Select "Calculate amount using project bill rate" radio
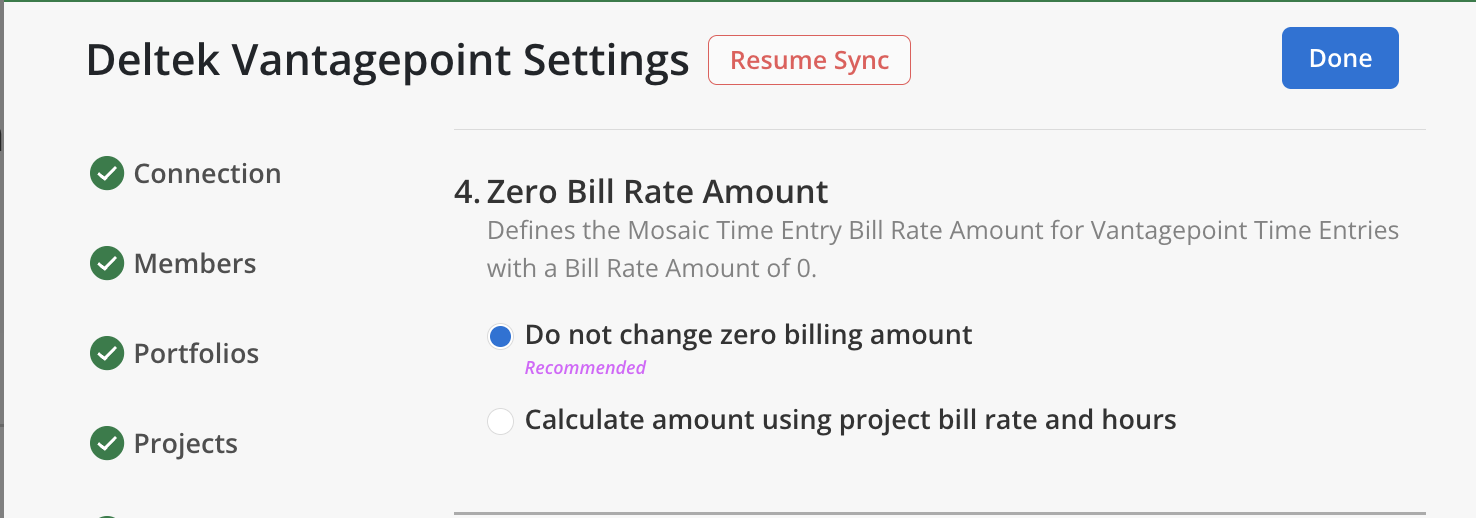The width and height of the screenshot is (1476, 518). (x=500, y=421)
